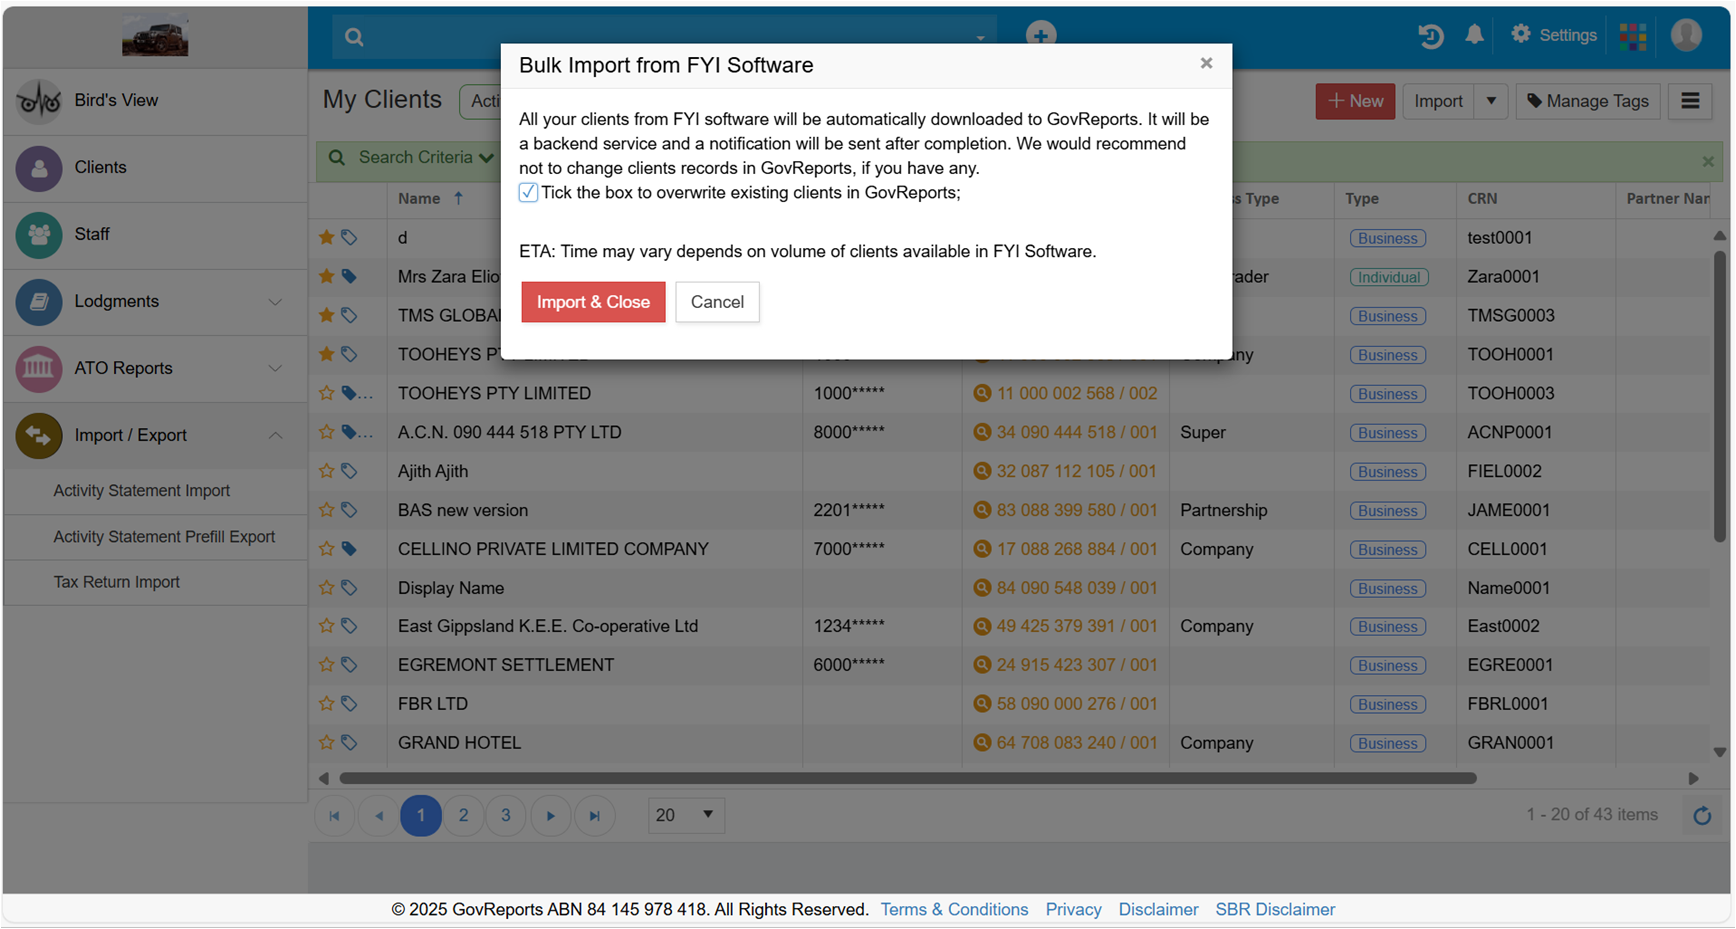Click tag icon for A.C.N. 090 444 518
This screenshot has width=1736, height=929.
pos(349,432)
